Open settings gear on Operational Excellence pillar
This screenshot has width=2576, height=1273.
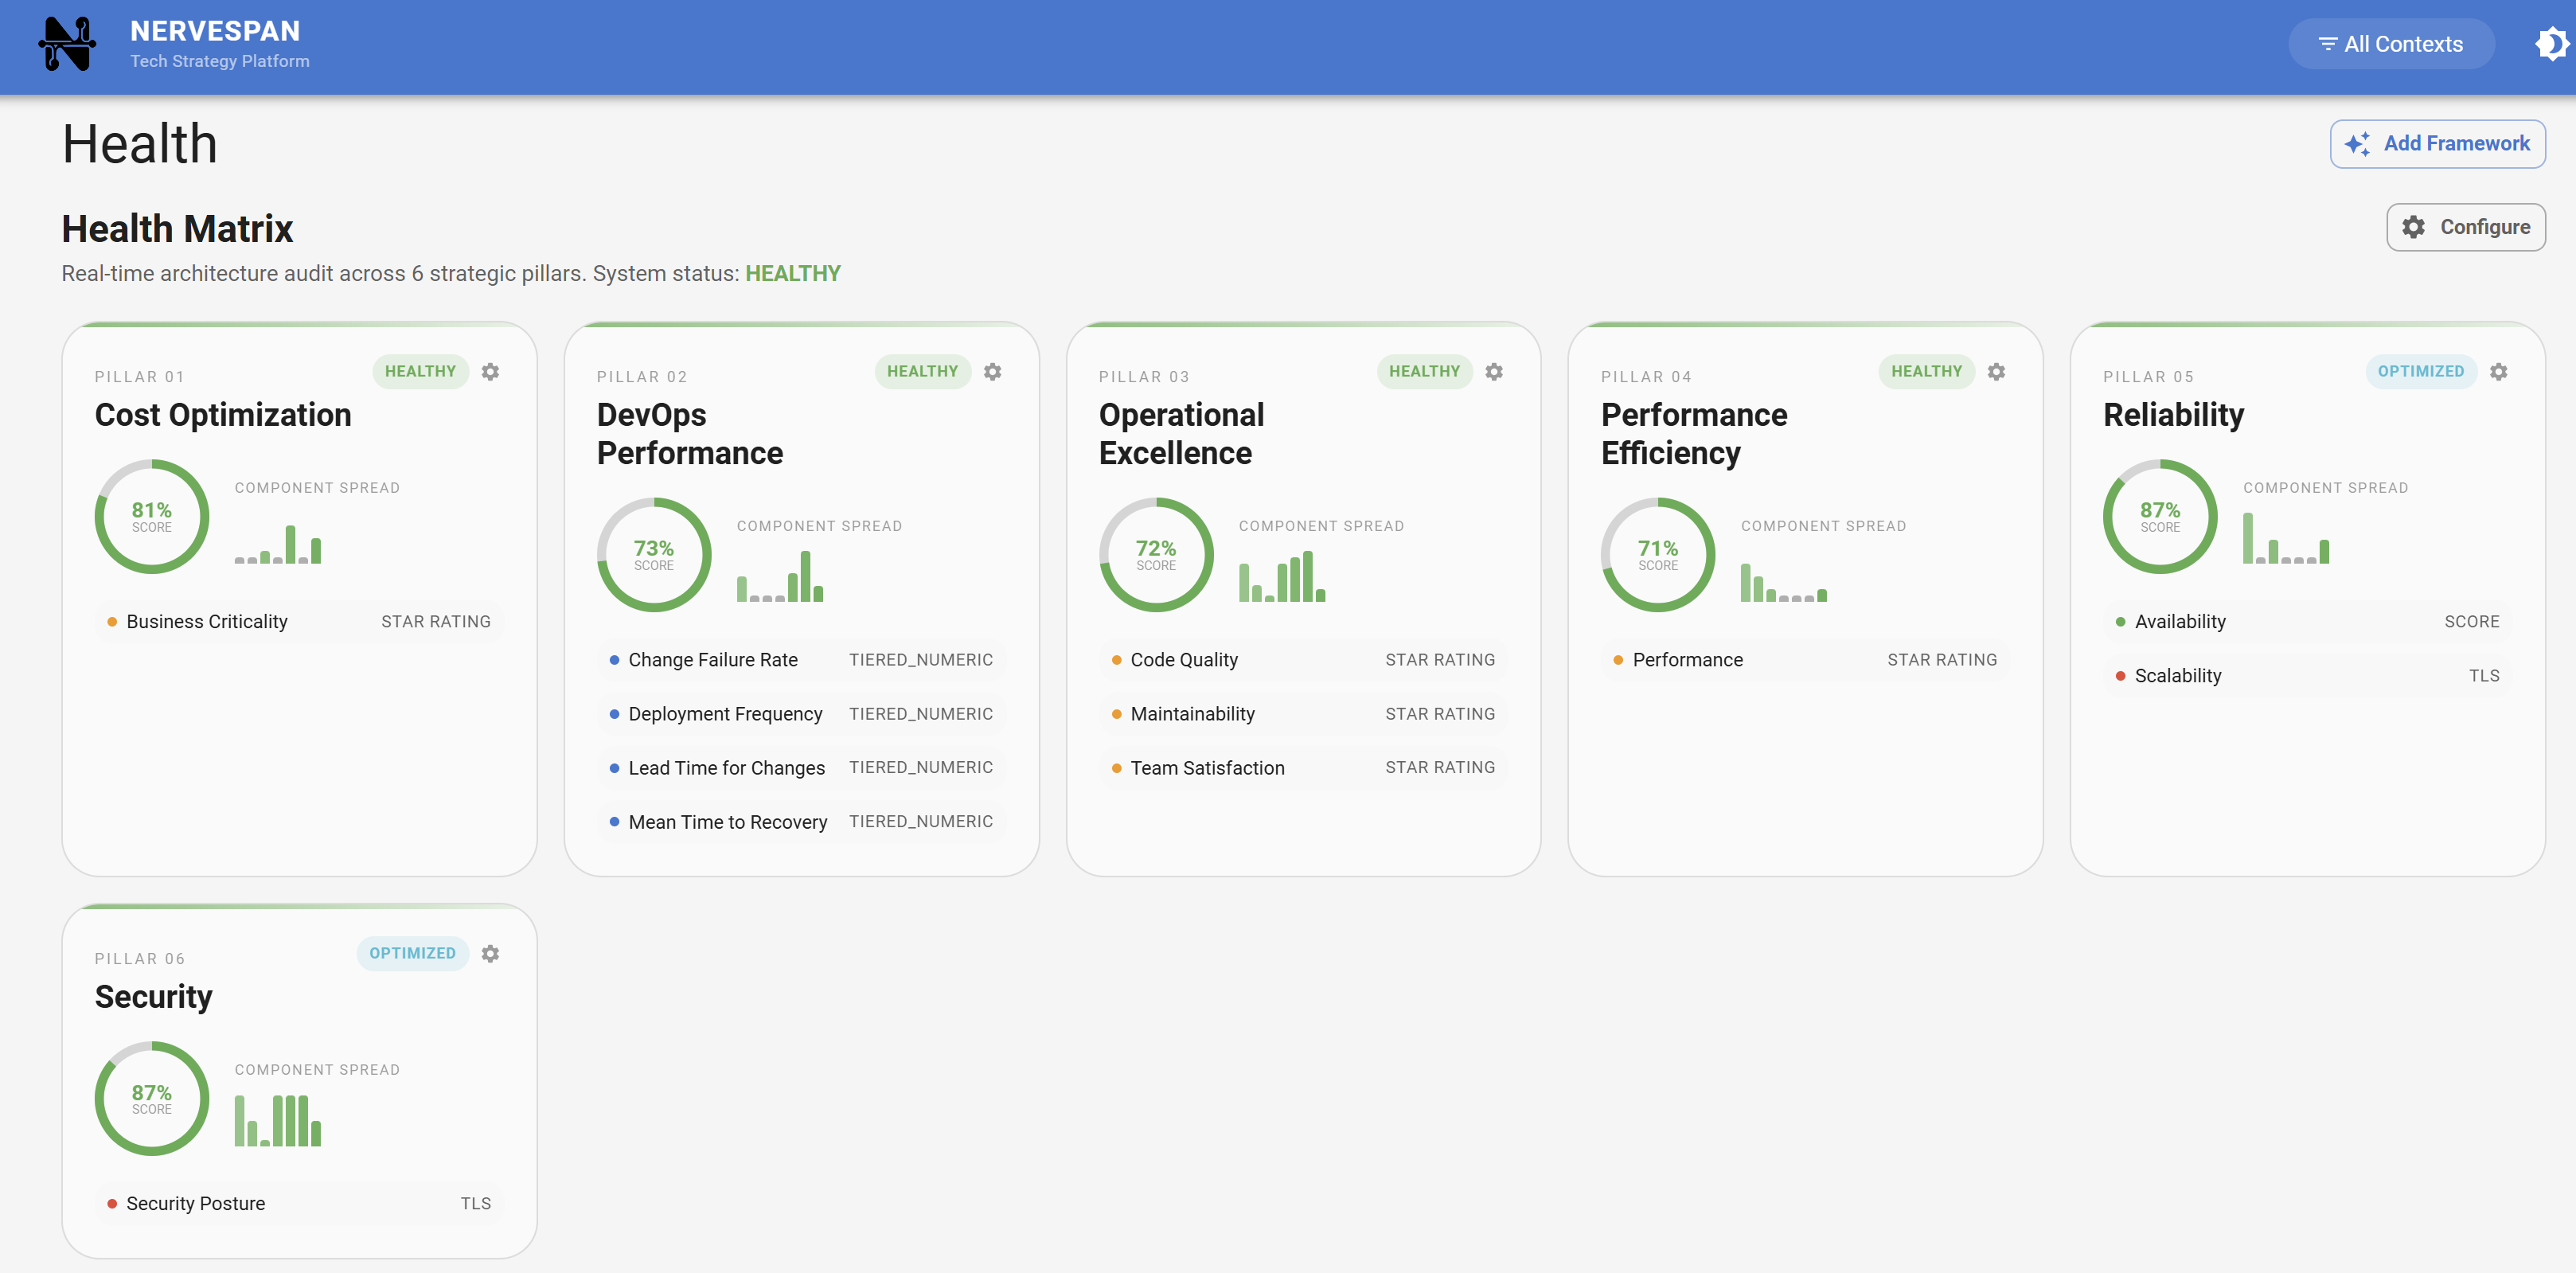(x=1494, y=372)
